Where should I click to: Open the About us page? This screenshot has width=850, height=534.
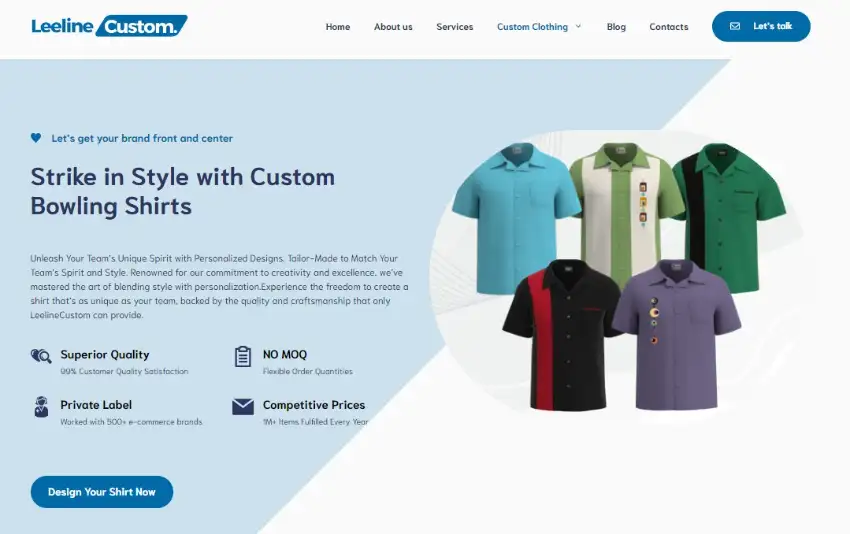393,27
